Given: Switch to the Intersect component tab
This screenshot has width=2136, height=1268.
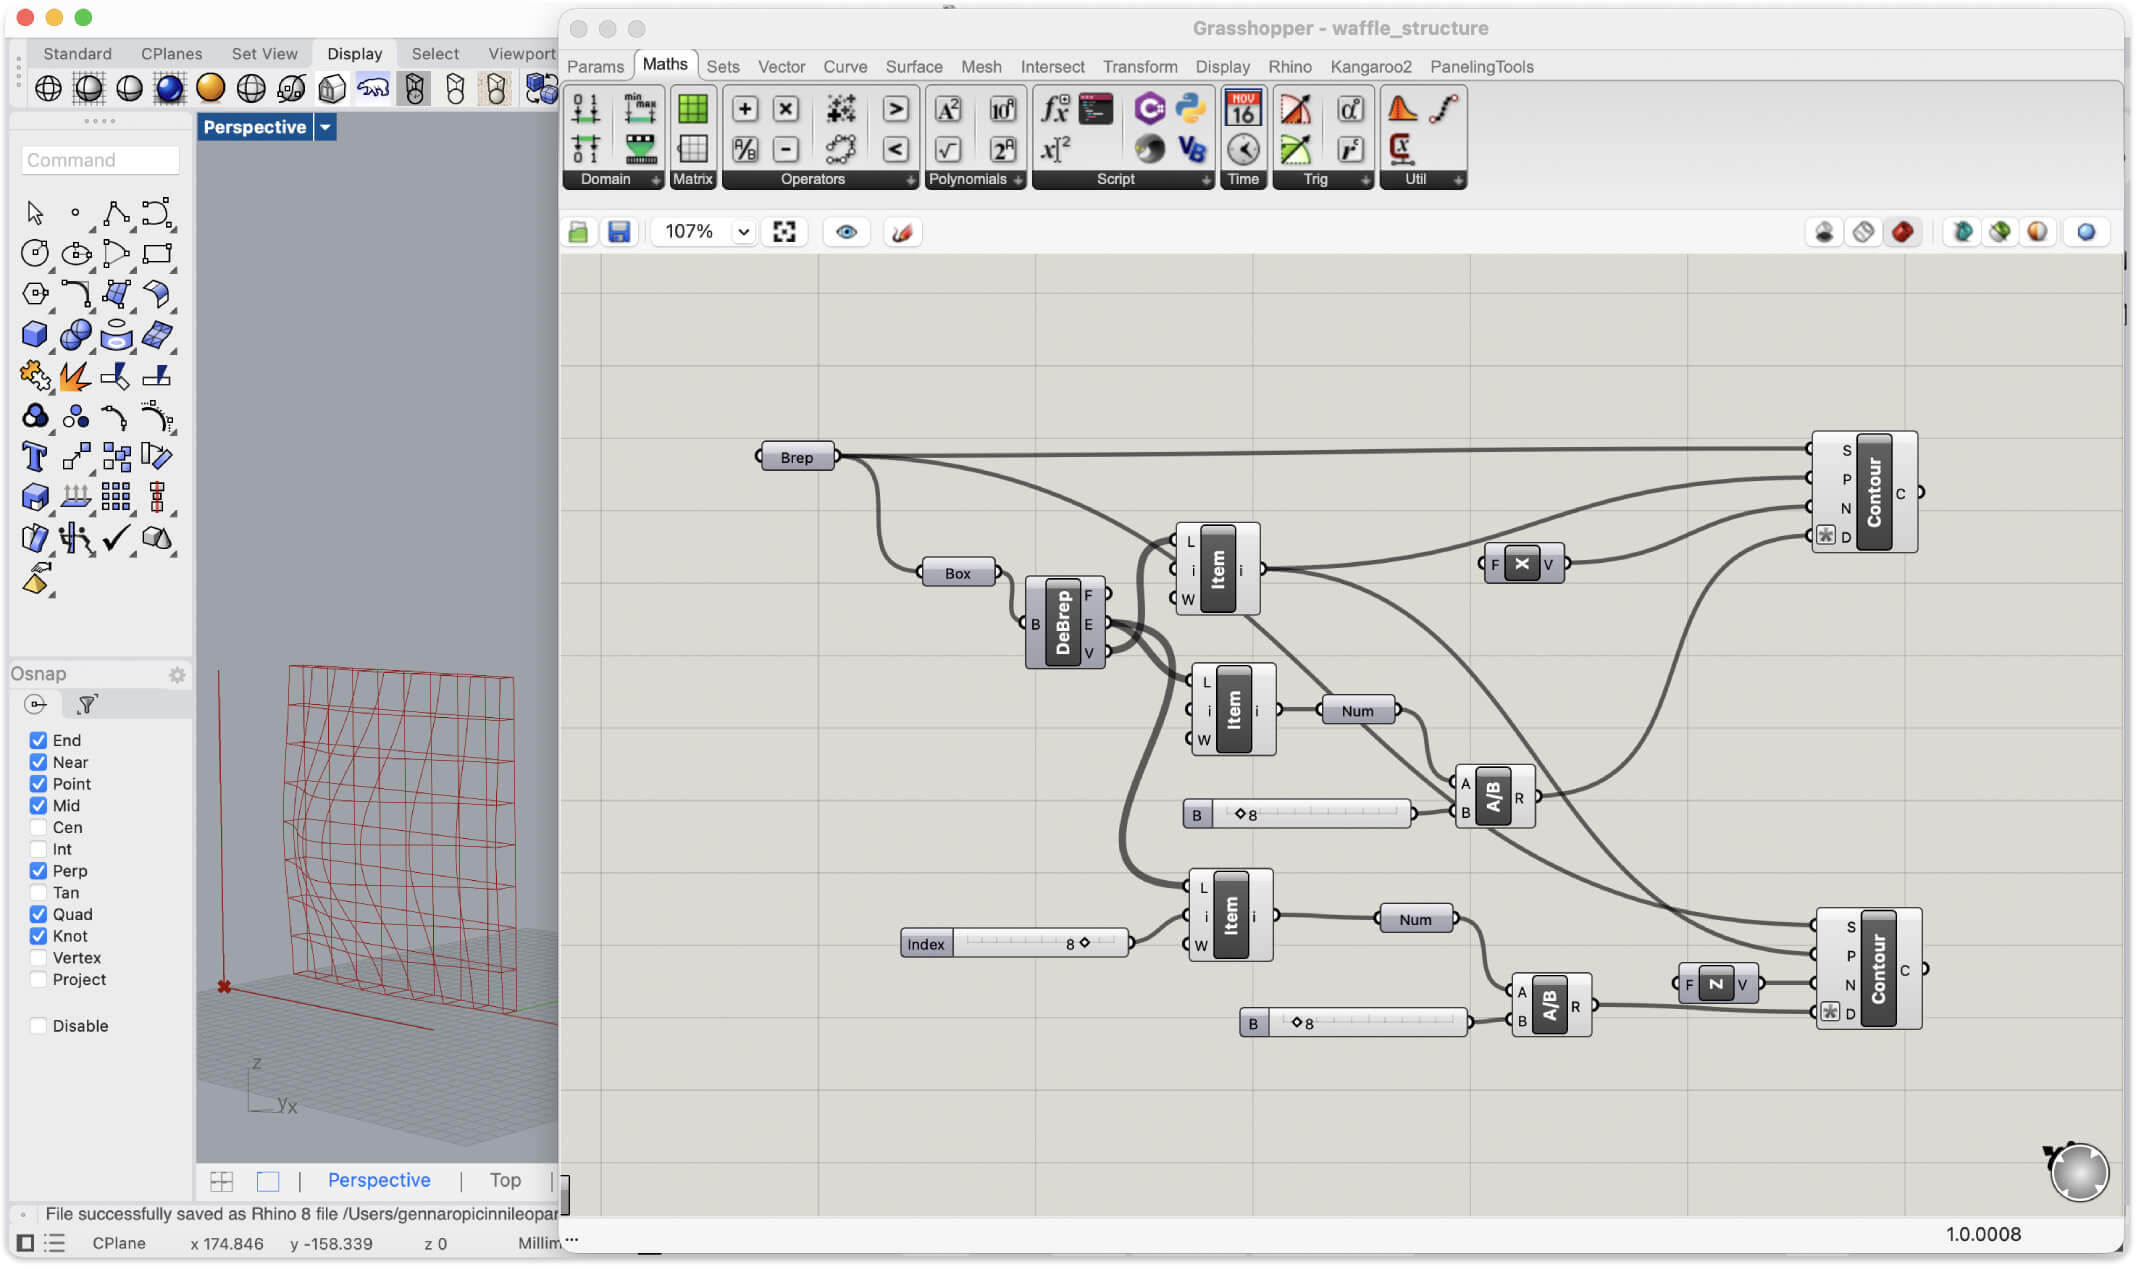Looking at the screenshot, I should click(x=1051, y=66).
